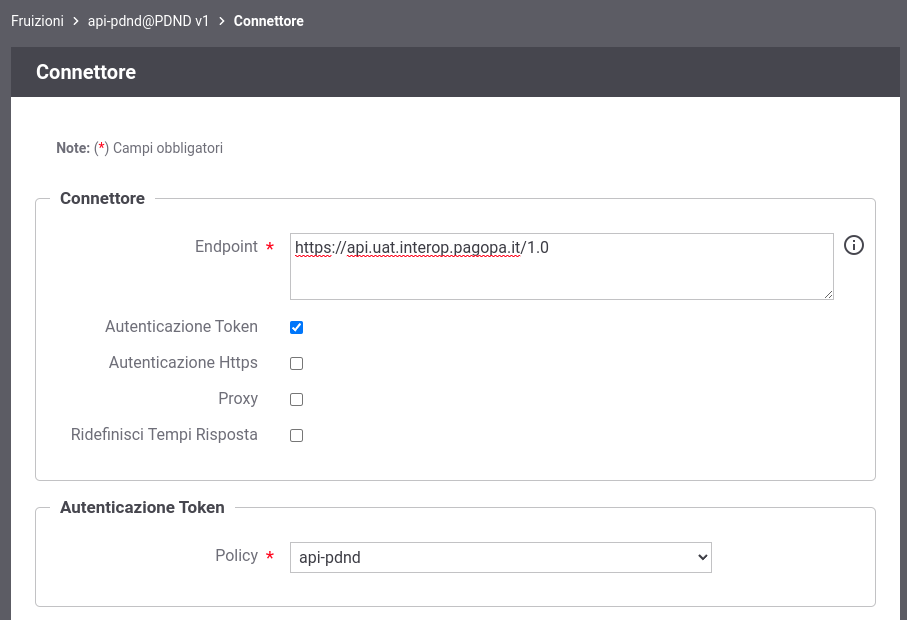Image resolution: width=907 pixels, height=620 pixels.
Task: Click the chevron after Fruizioni breadcrumb
Action: click(x=76, y=21)
